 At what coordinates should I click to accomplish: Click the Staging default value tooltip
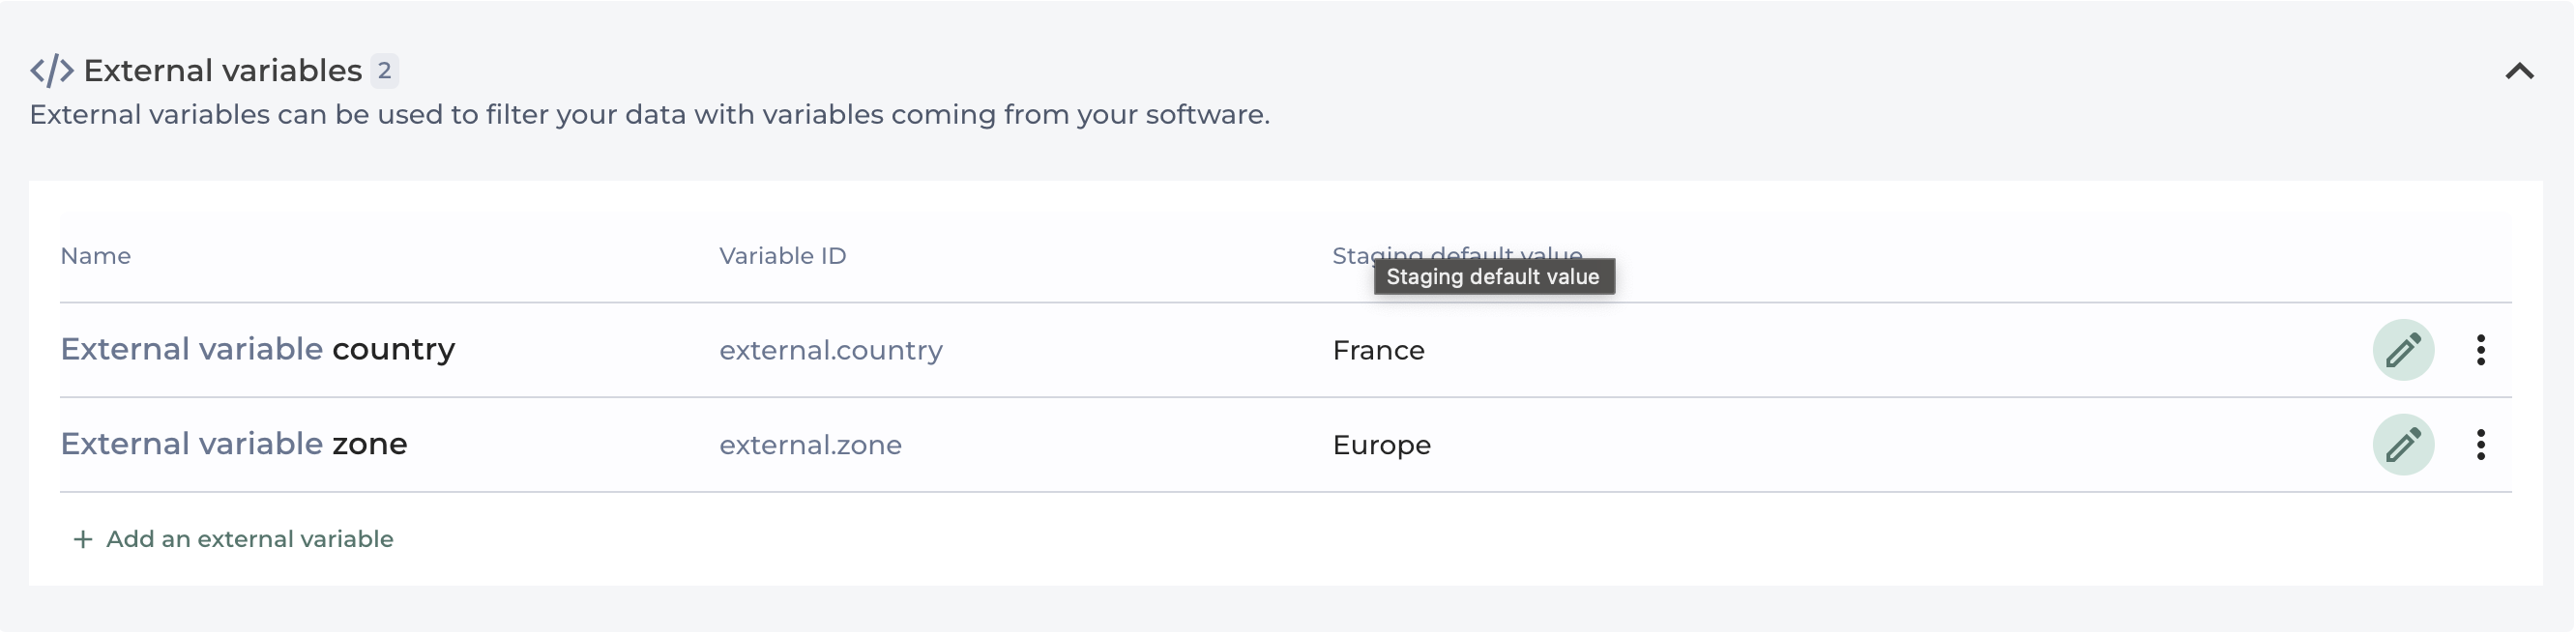(x=1493, y=277)
